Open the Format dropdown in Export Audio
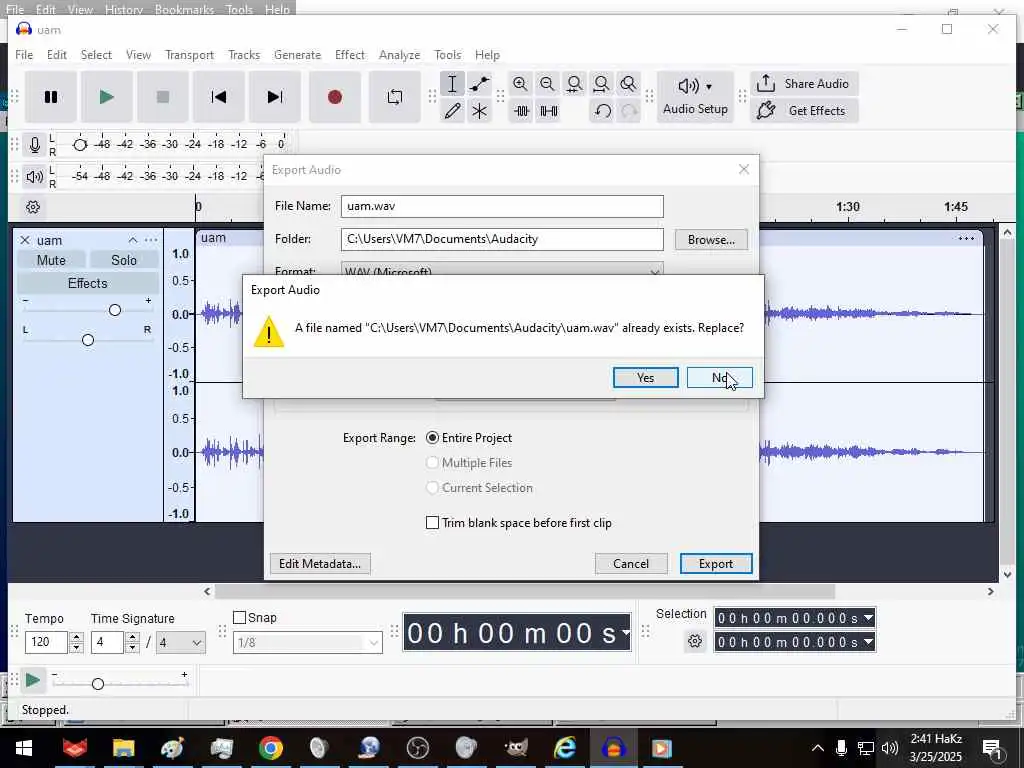This screenshot has width=1024, height=768. point(502,269)
